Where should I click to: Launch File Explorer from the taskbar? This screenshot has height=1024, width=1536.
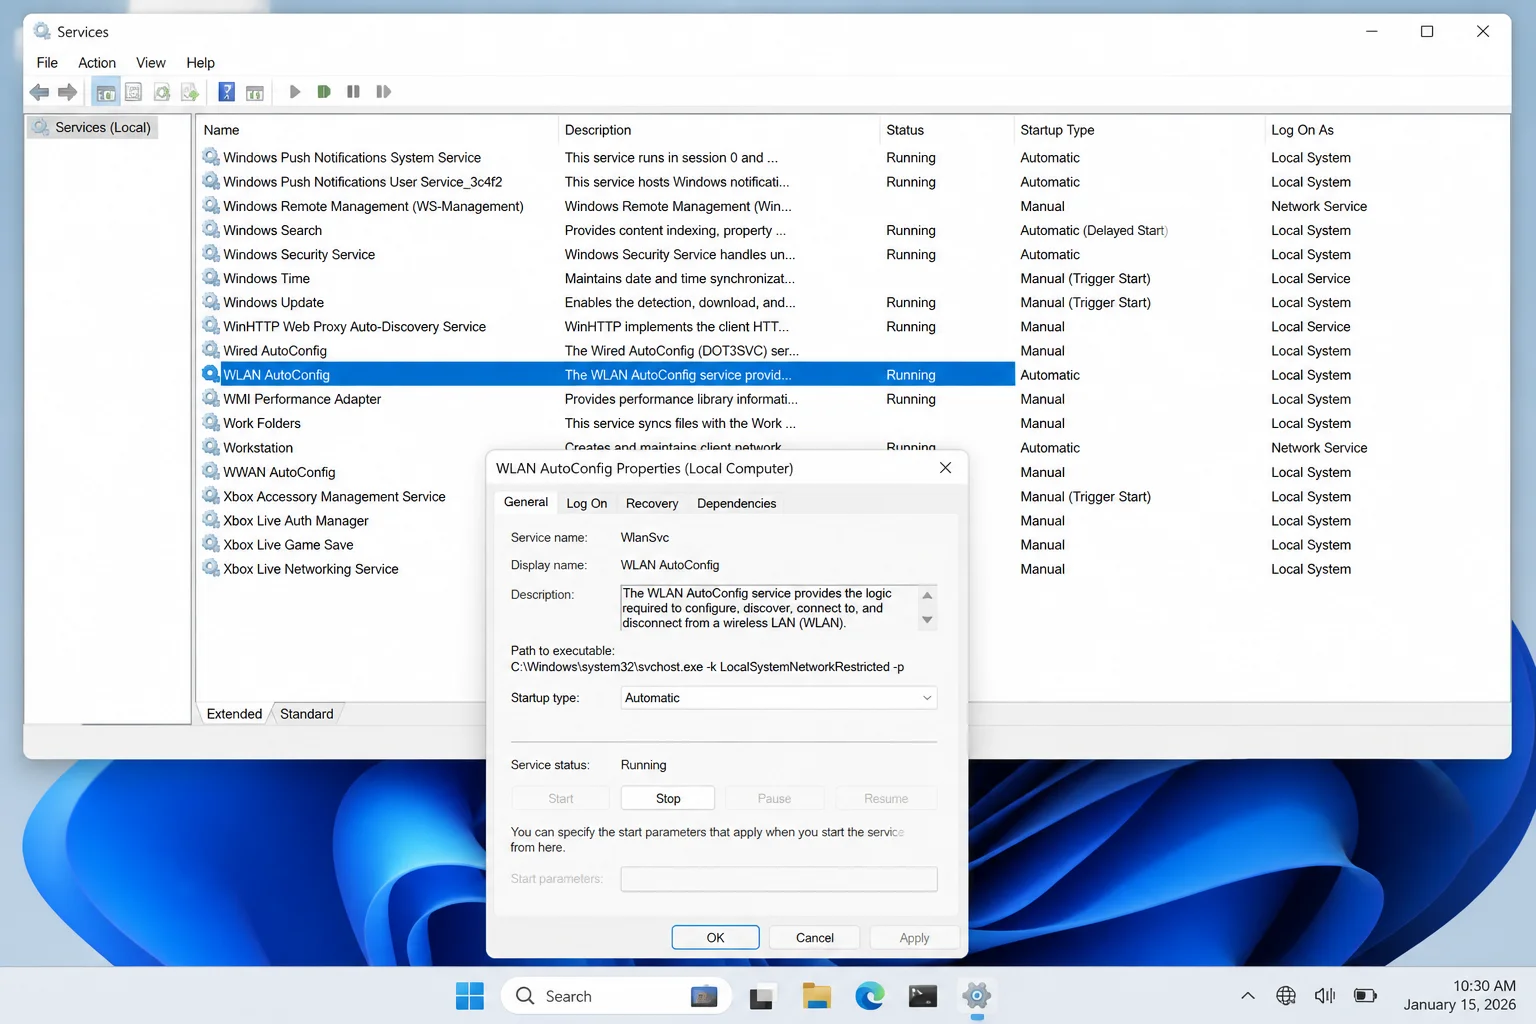pyautogui.click(x=816, y=996)
